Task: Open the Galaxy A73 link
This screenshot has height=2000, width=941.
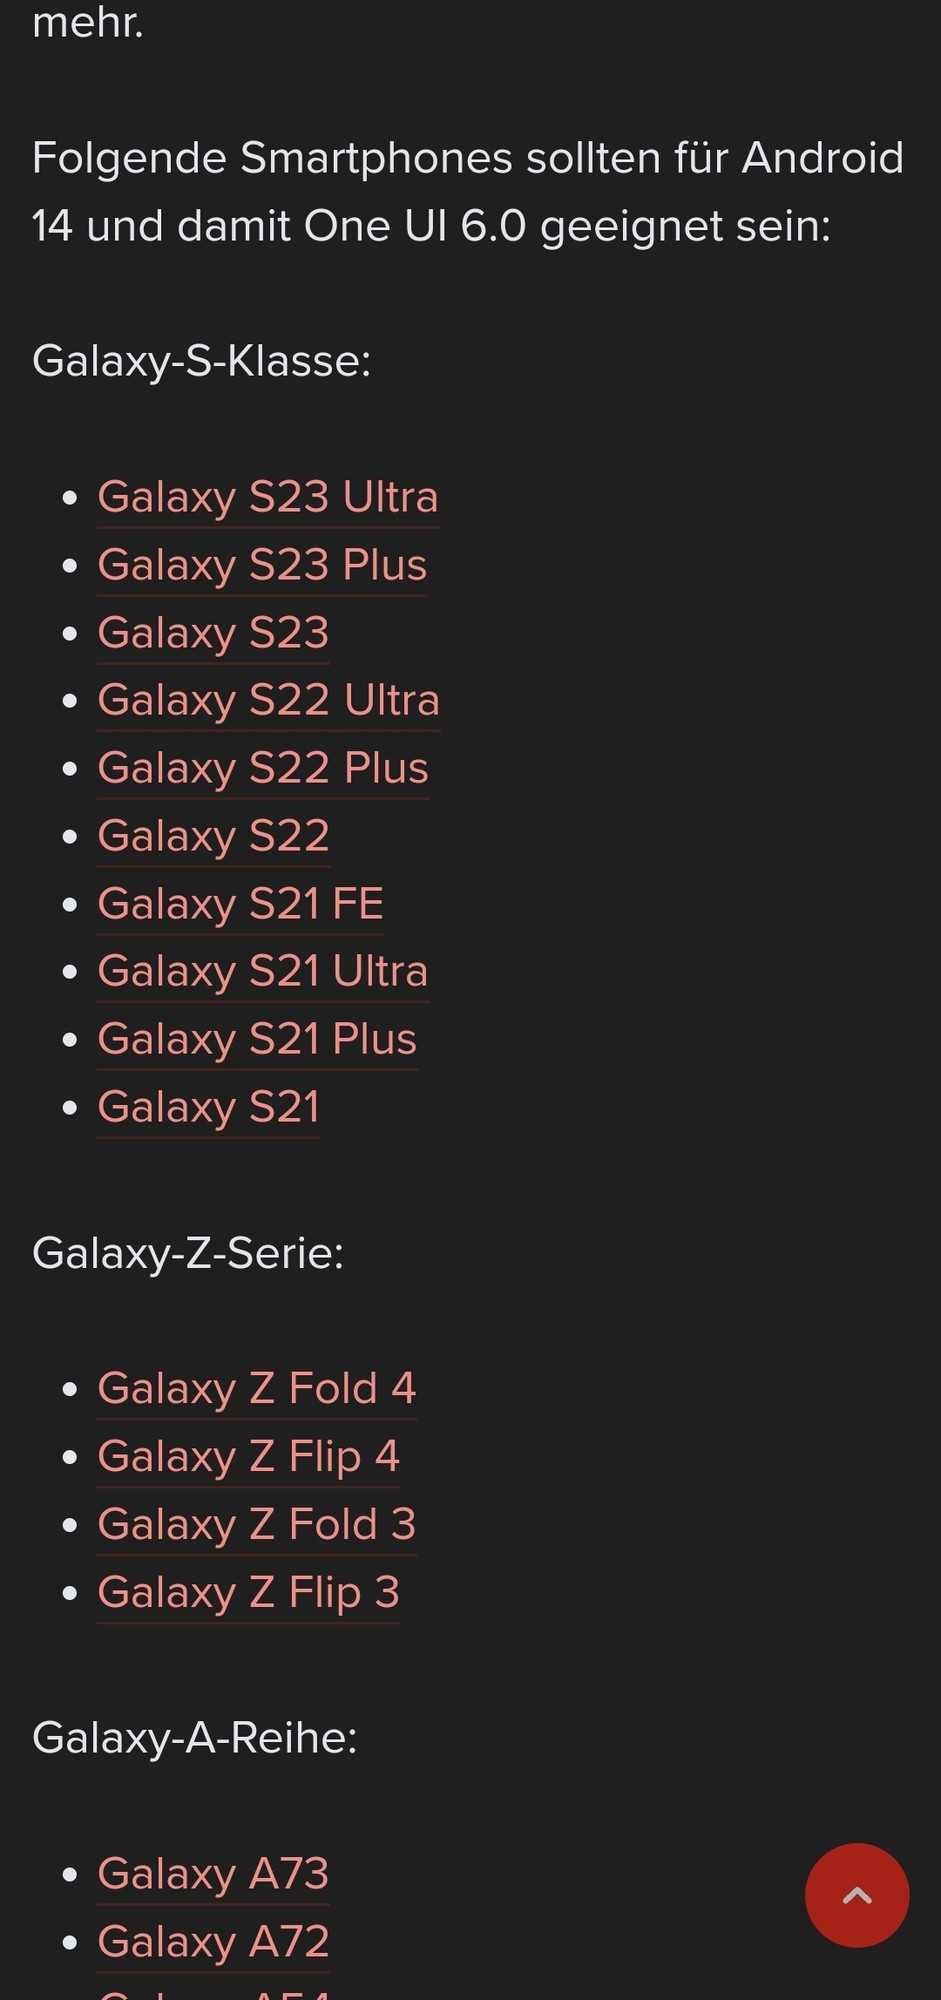Action: (x=213, y=1873)
